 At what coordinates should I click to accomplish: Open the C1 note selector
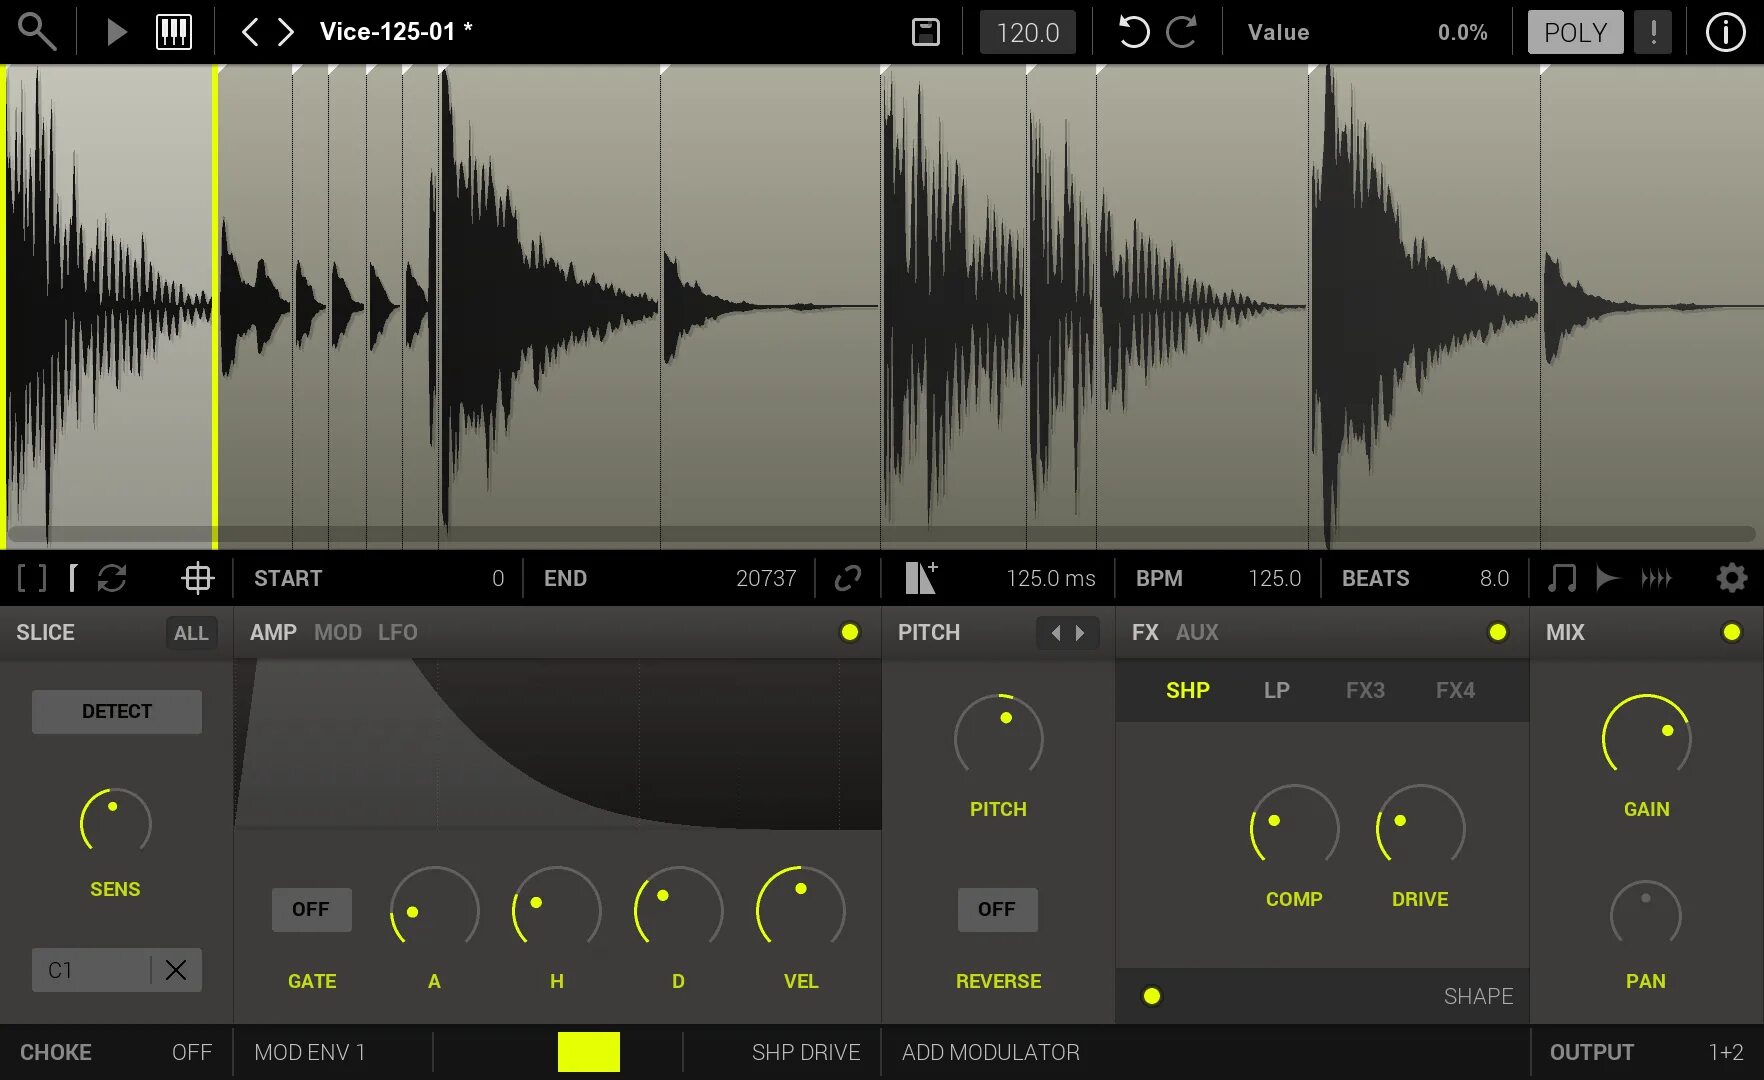point(91,970)
